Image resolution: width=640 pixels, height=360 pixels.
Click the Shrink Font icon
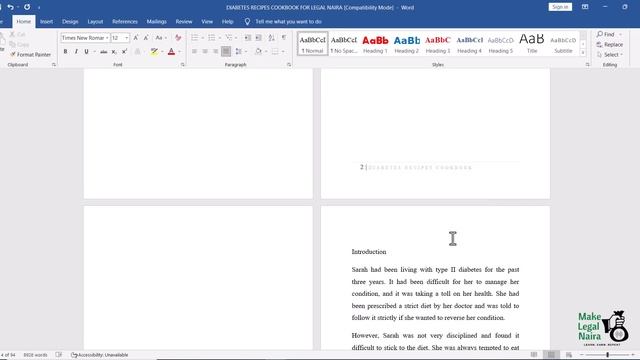click(x=146, y=38)
